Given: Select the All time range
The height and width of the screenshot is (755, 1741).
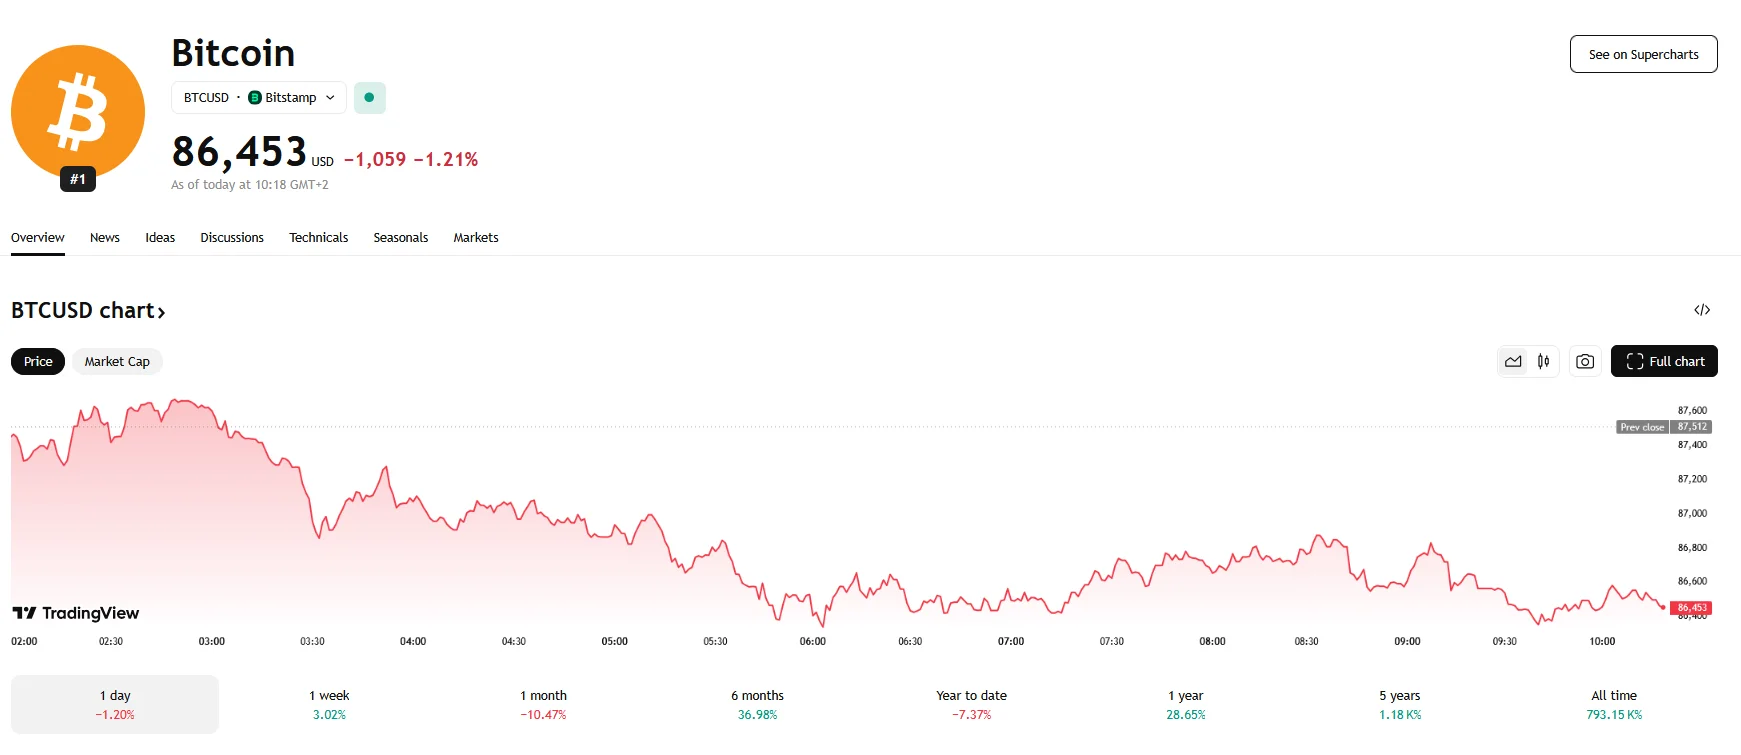Looking at the screenshot, I should point(1614,704).
